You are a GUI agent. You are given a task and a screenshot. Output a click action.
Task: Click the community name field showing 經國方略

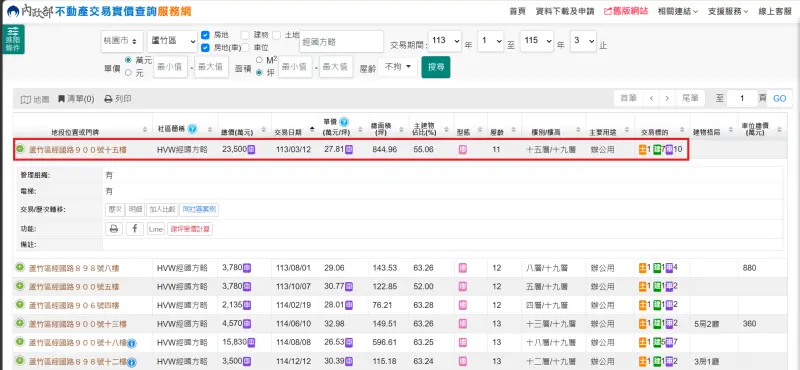341,41
